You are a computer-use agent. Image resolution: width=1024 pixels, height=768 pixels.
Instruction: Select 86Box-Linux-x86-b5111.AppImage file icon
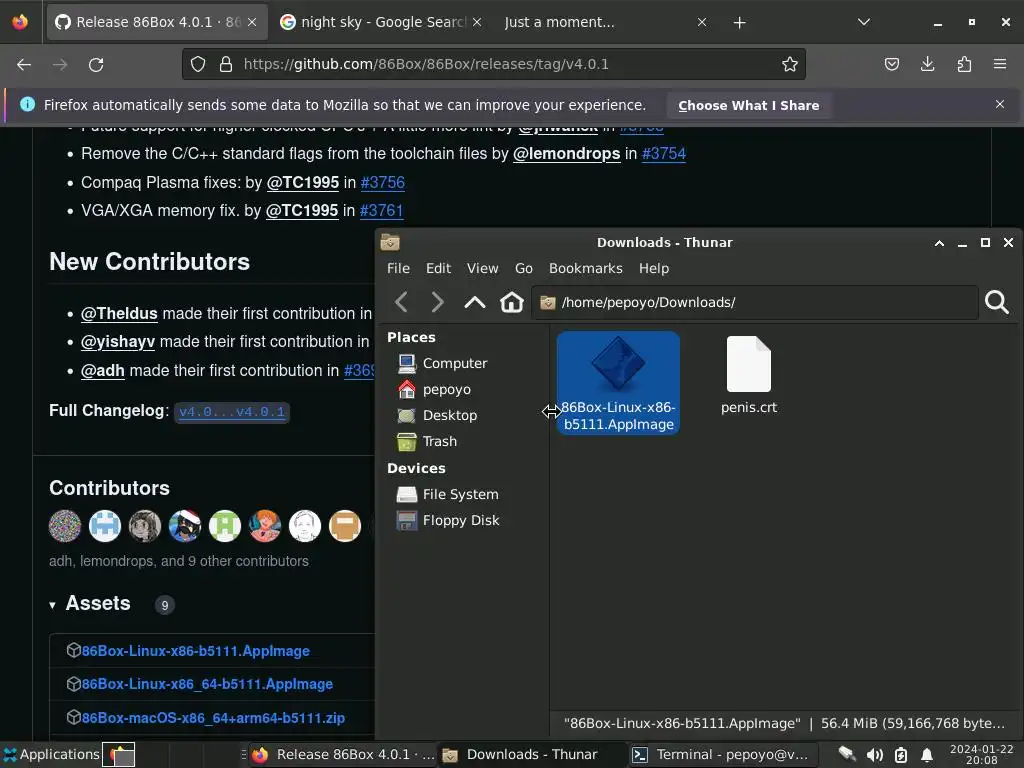coord(618,383)
